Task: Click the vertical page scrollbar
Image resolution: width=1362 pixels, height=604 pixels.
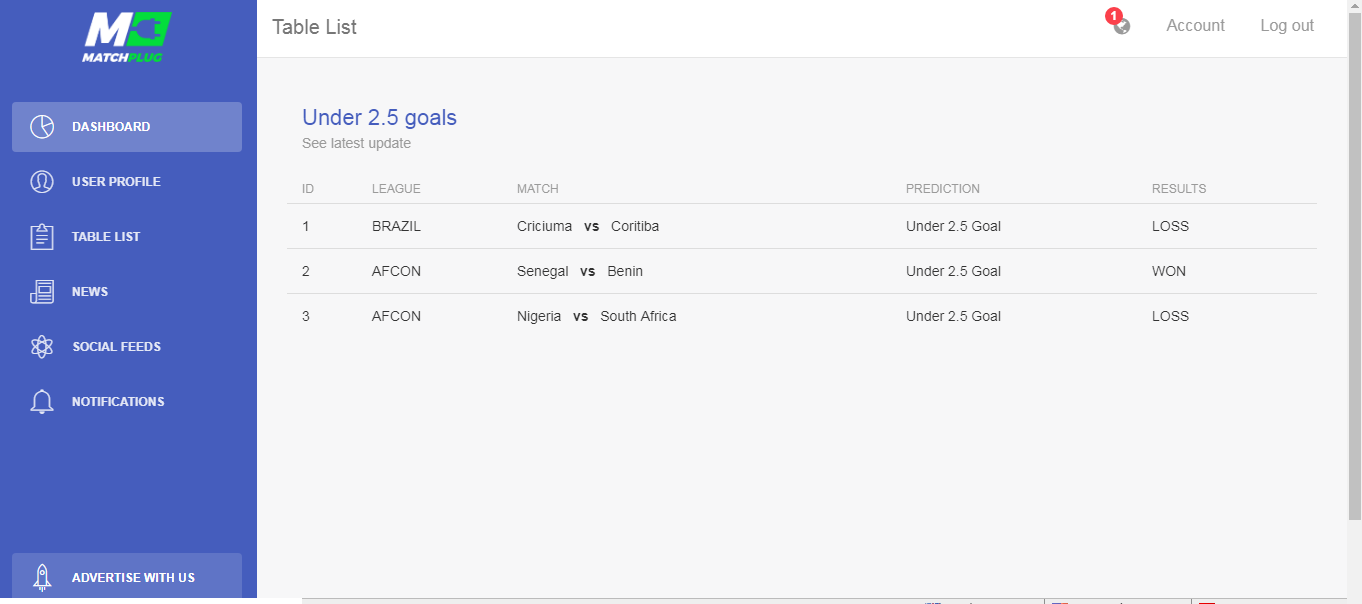Action: (x=1355, y=302)
